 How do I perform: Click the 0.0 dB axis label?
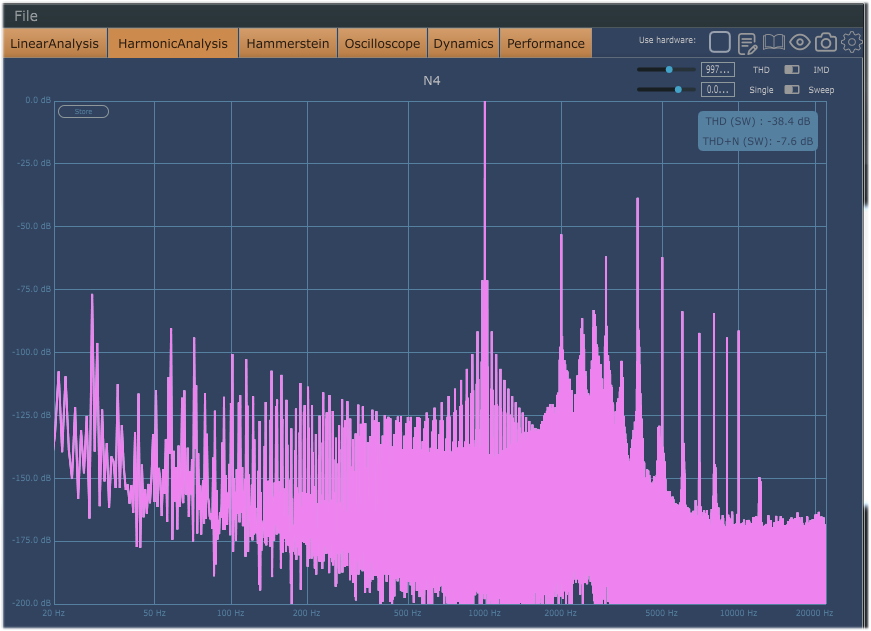point(38,100)
